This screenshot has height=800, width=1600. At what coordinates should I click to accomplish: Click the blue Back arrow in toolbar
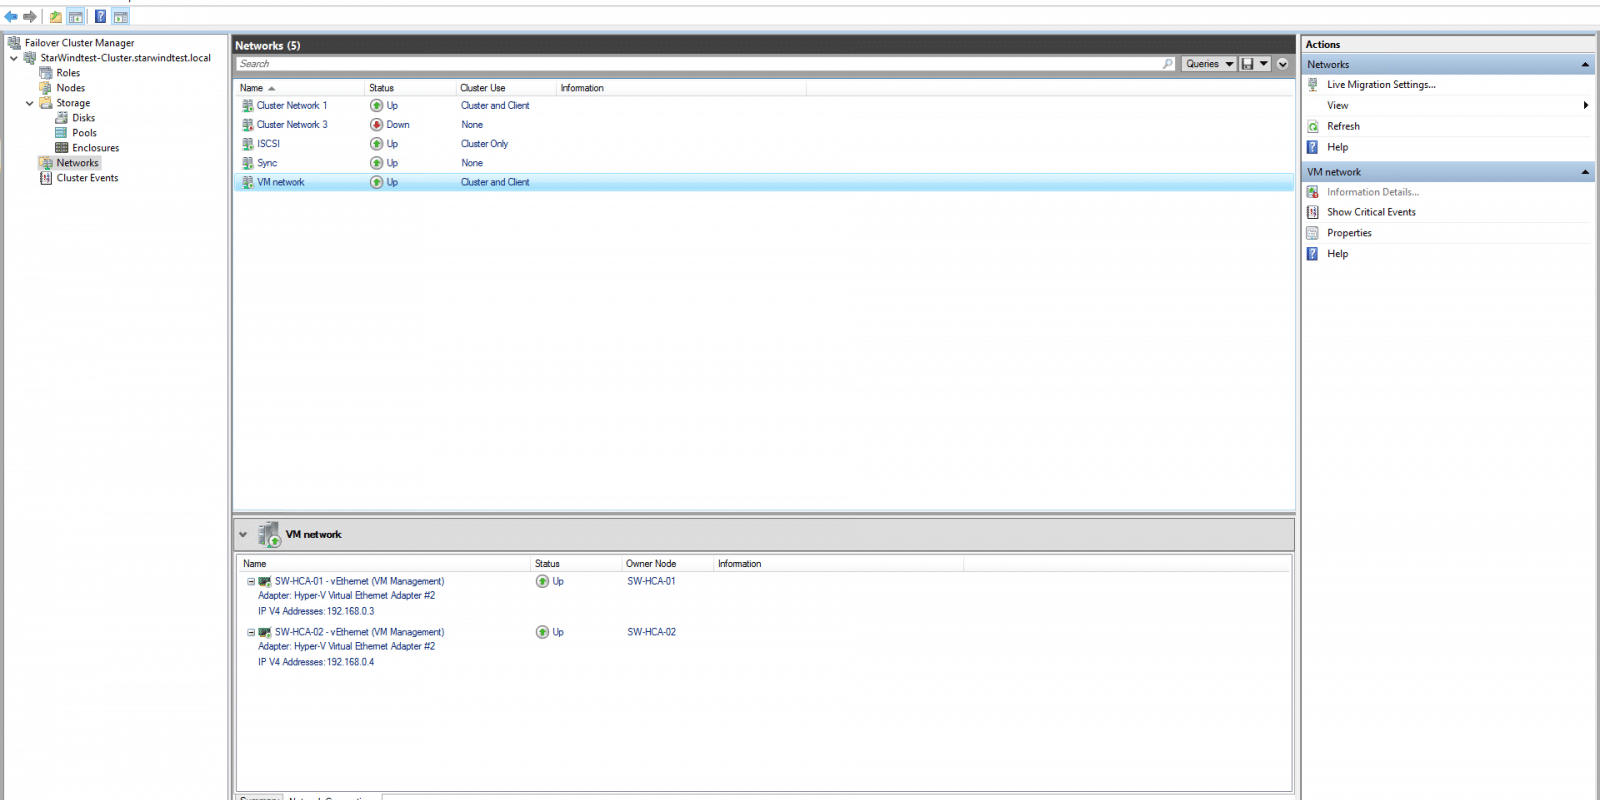pos(11,17)
